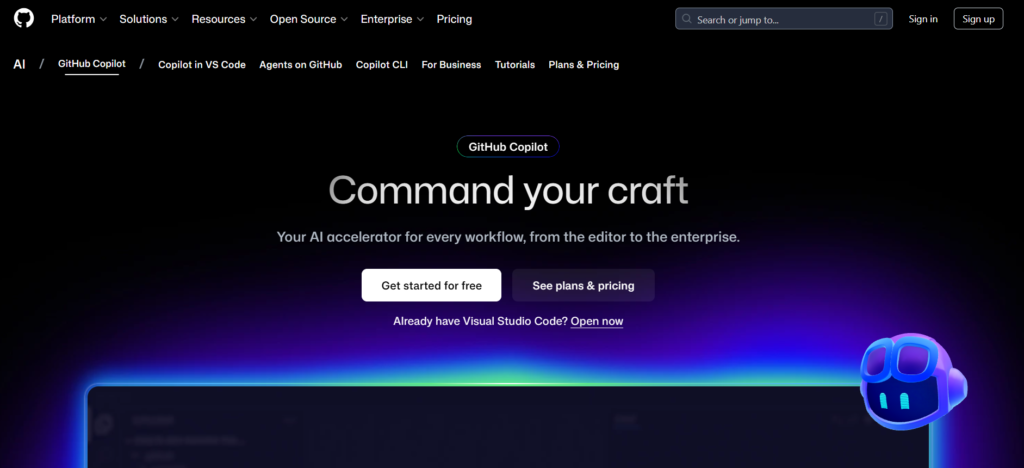This screenshot has height=468, width=1024.
Task: Go to Plans & Pricing tab
Action: (x=584, y=65)
